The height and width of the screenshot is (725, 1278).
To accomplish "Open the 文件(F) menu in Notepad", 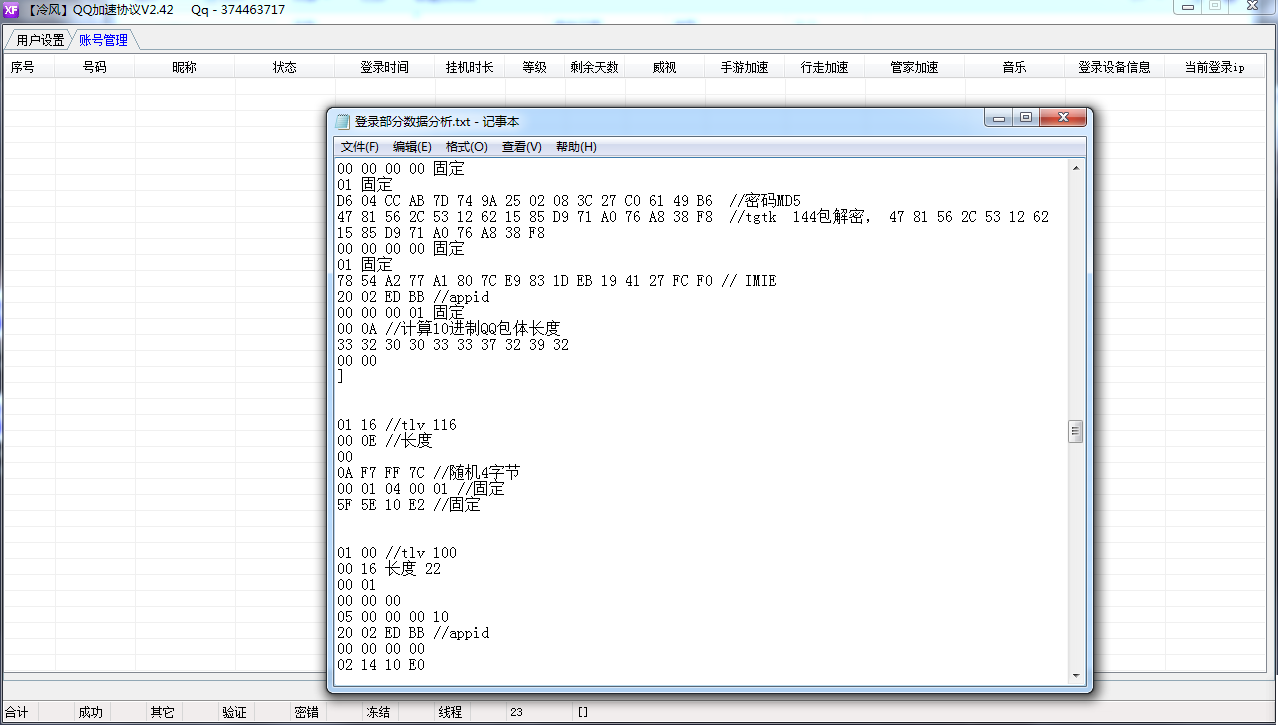I will point(359,146).
